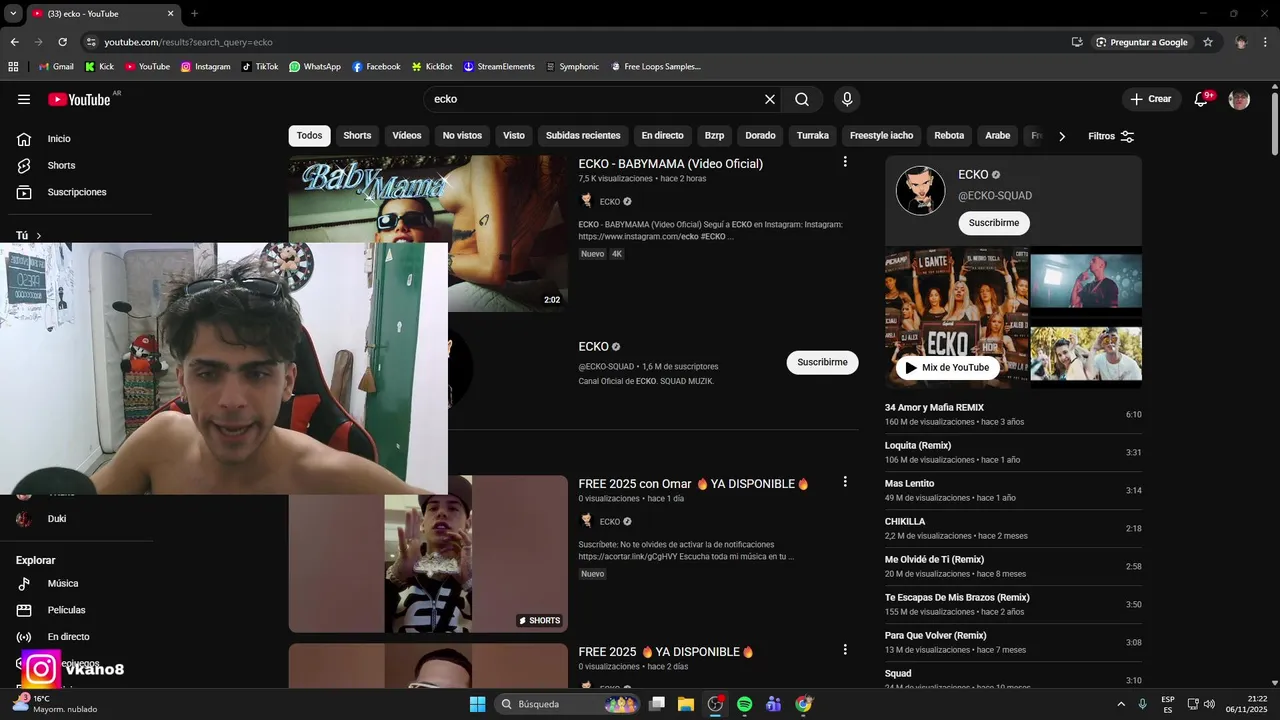1280x720 pixels.
Task: Click the Crear button
Action: pyautogui.click(x=1151, y=99)
